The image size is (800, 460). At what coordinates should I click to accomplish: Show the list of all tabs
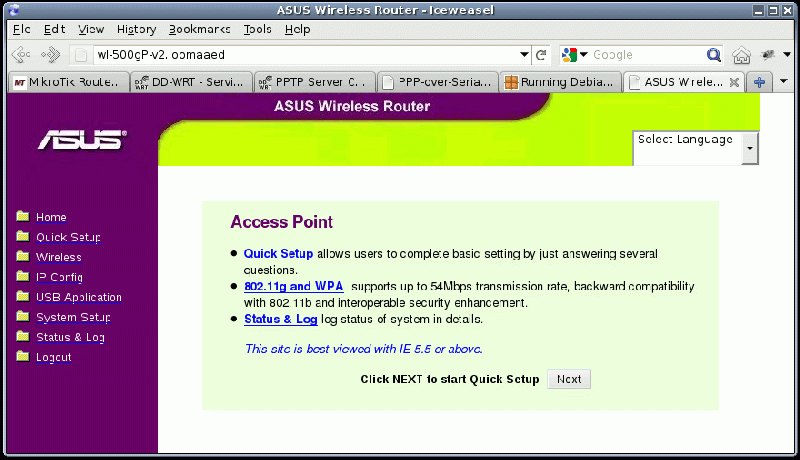click(x=784, y=81)
